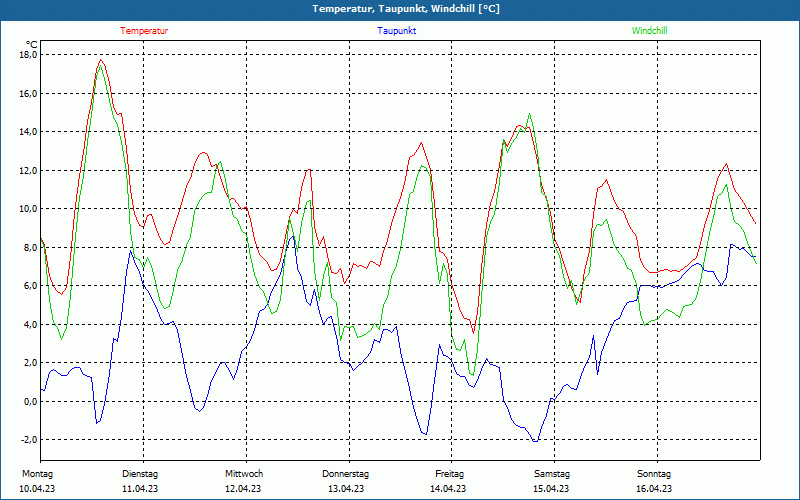This screenshot has height=500, width=800.
Task: Click the date 10.04.23
Action: pos(37,489)
